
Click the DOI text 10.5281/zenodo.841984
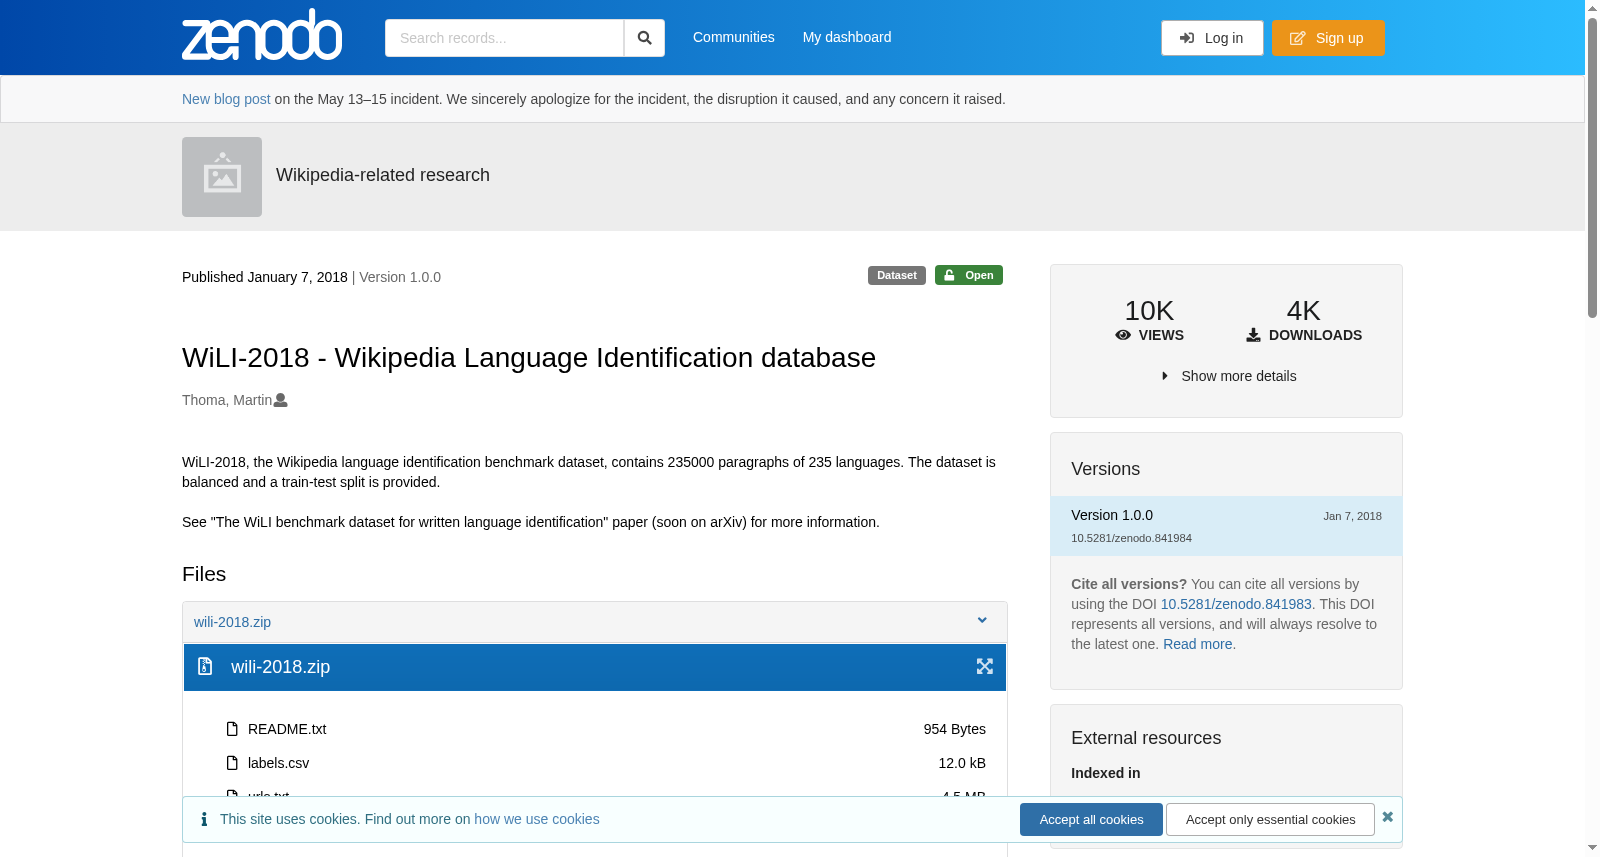pyautogui.click(x=1131, y=538)
